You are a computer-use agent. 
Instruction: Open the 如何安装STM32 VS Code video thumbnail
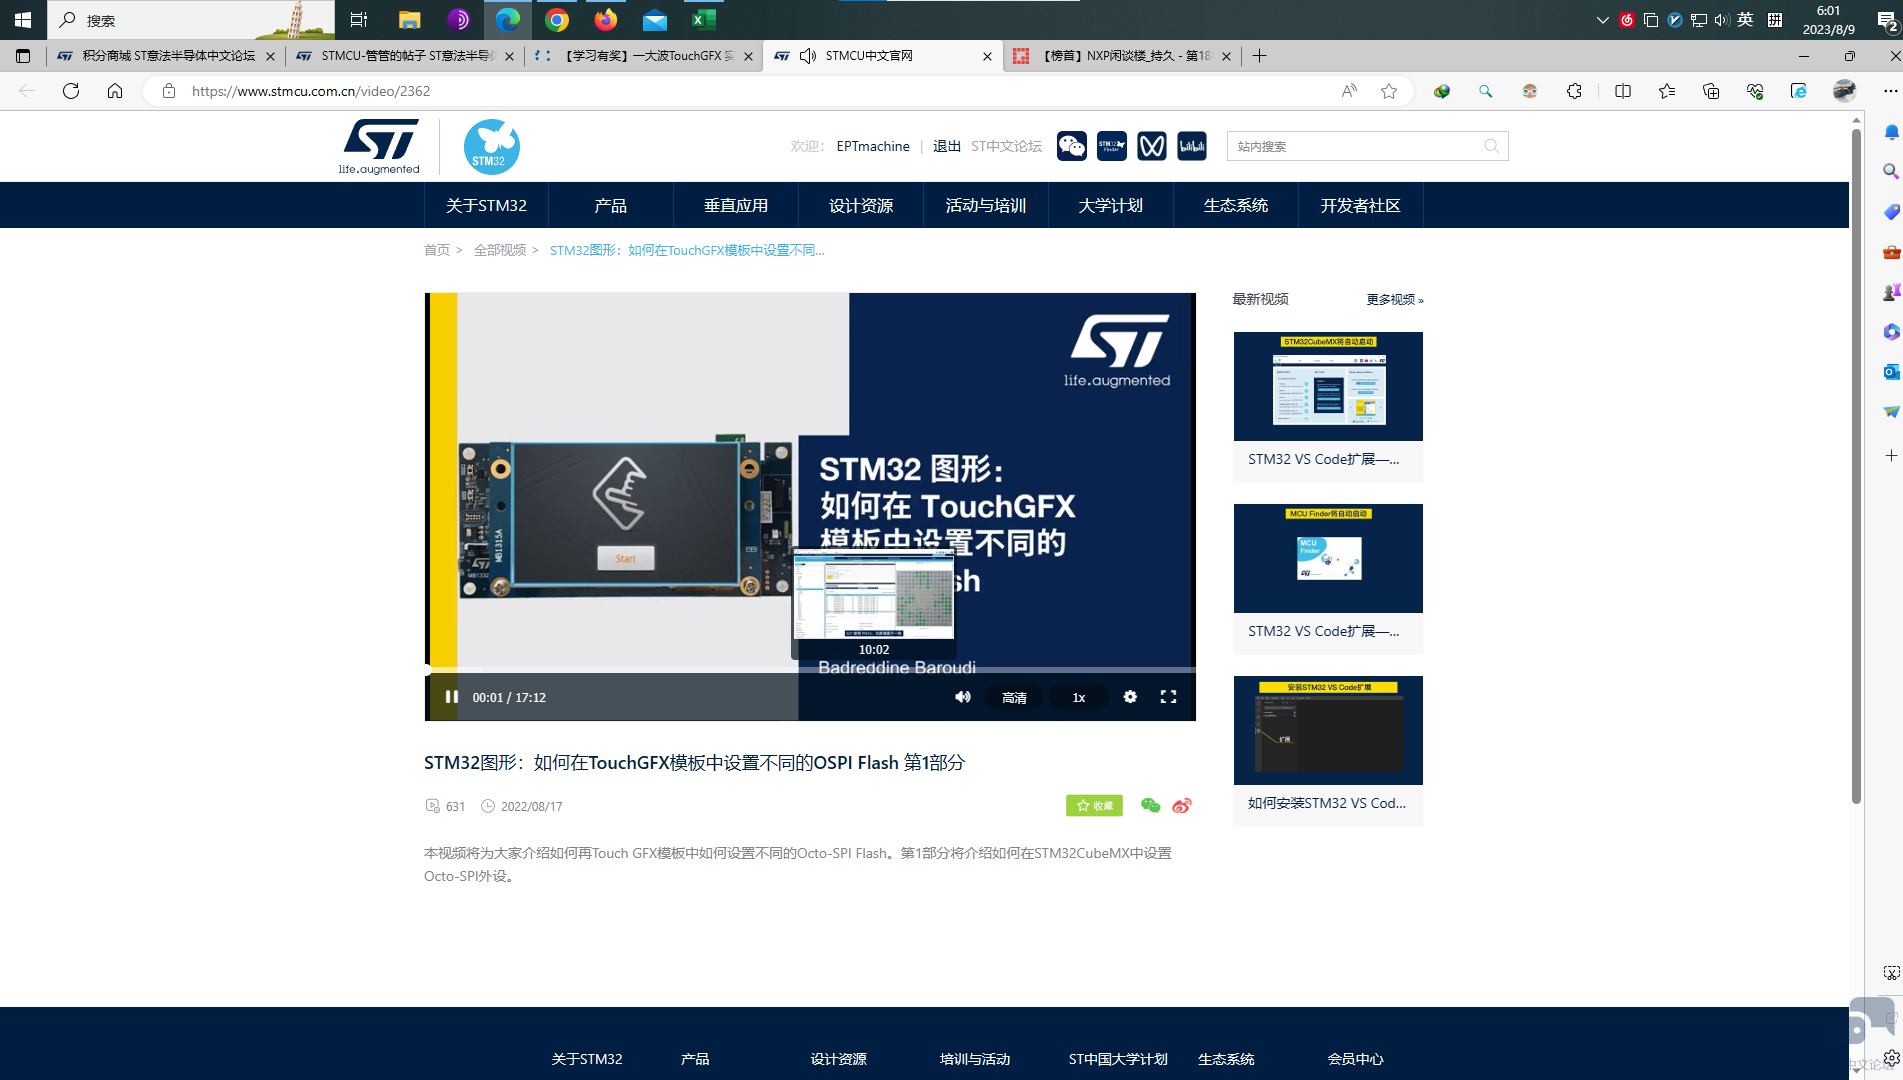pyautogui.click(x=1328, y=730)
